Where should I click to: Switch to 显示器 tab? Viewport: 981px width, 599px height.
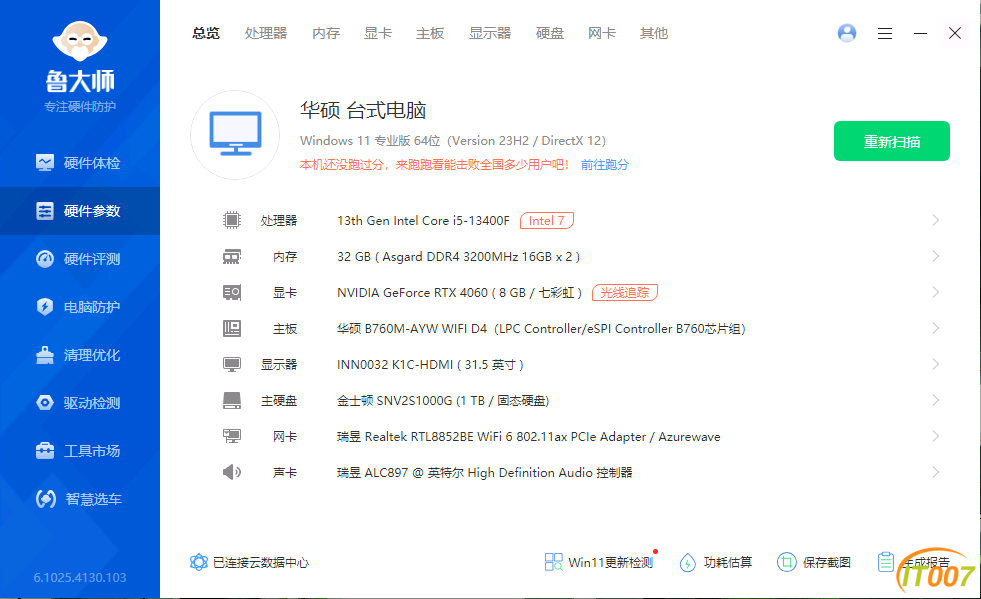490,33
